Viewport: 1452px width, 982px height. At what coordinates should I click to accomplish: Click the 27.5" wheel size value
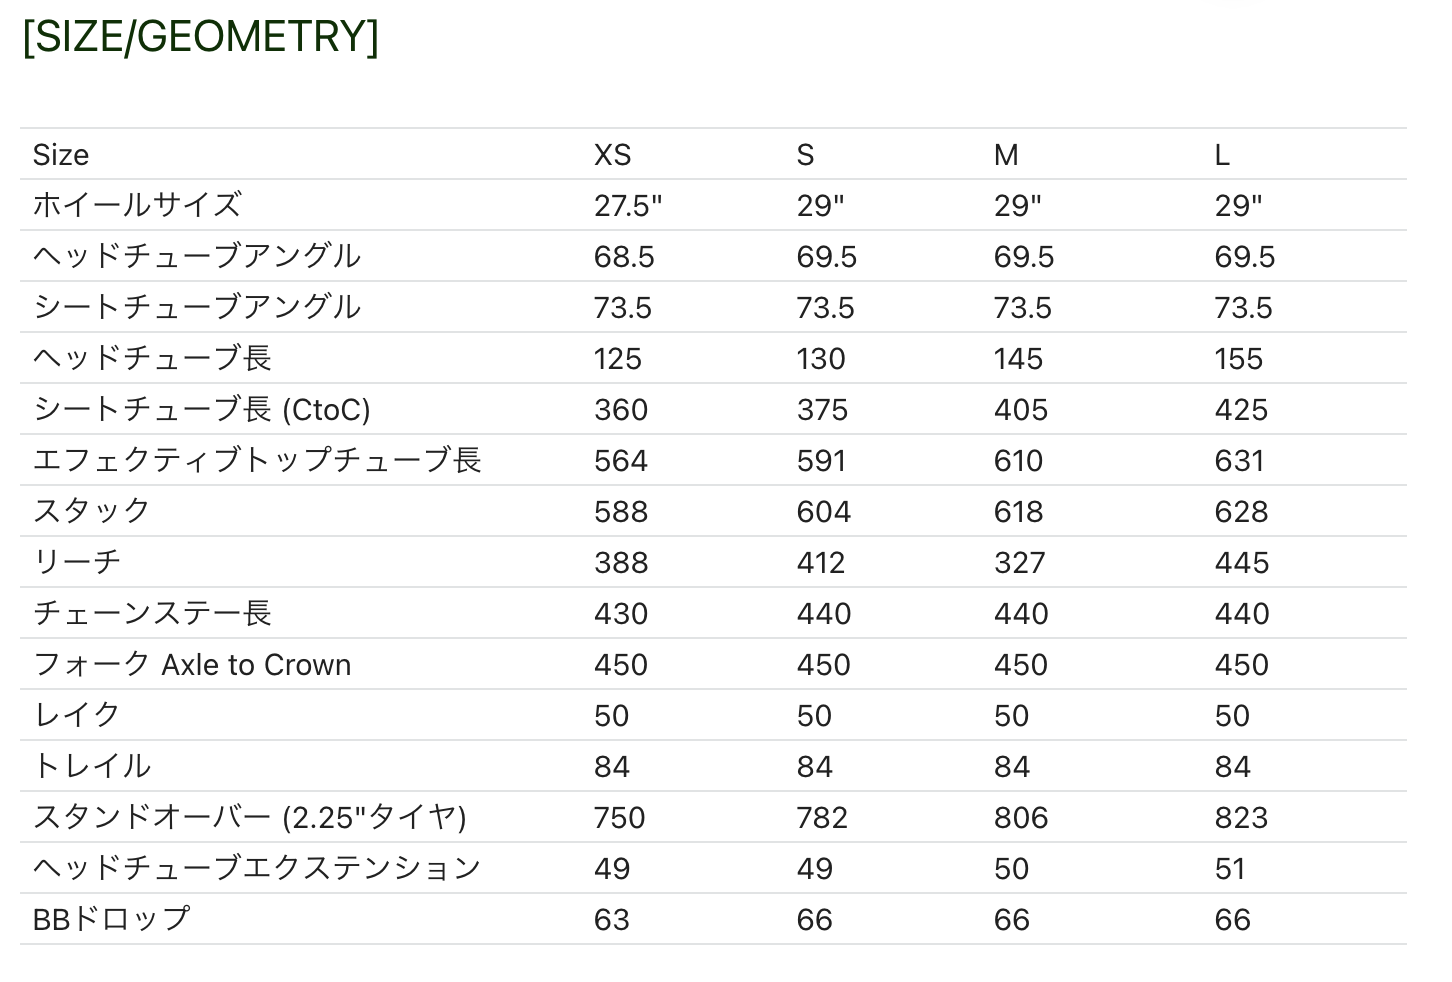point(628,206)
